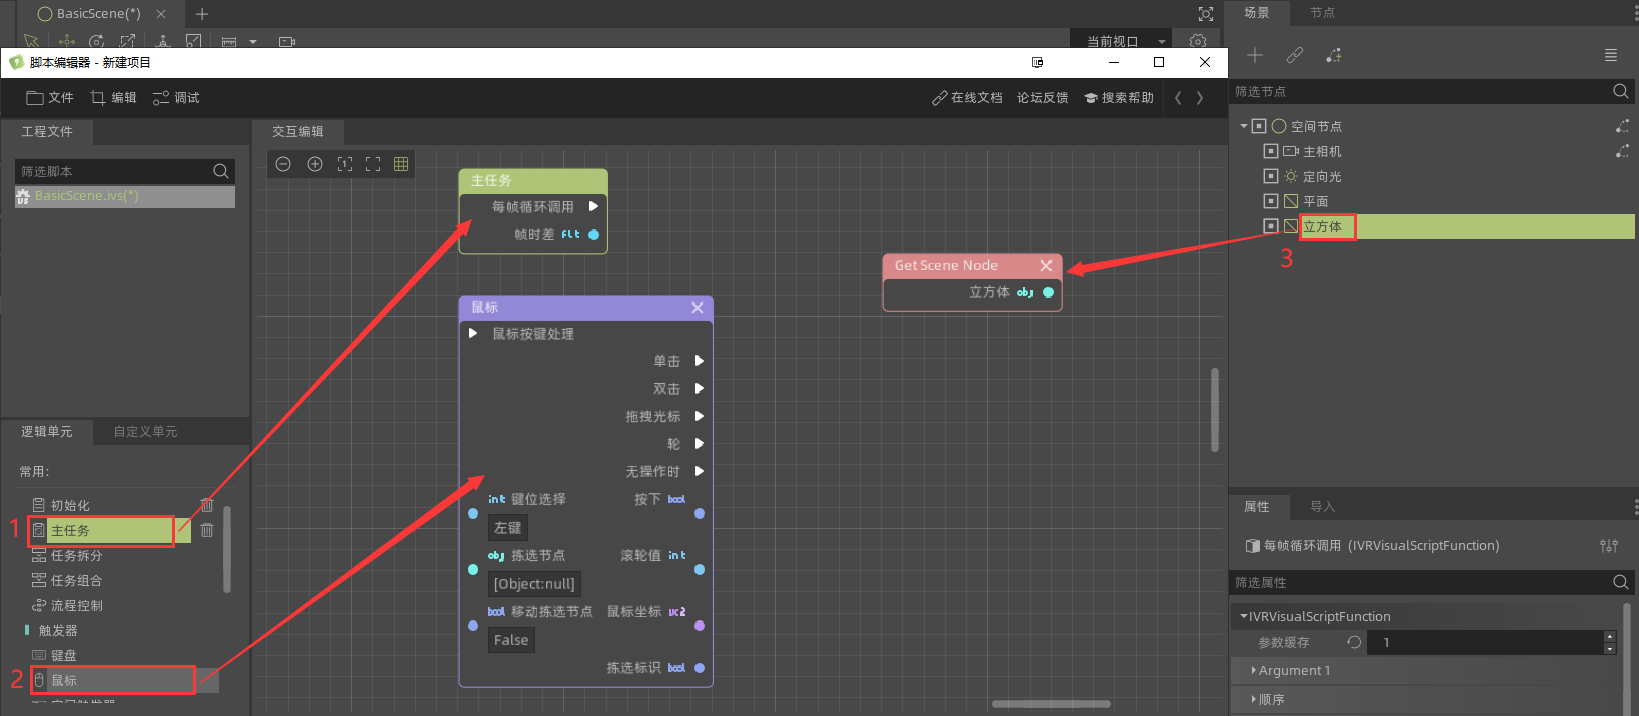Click the search icon in 筛选脚本 box
The width and height of the screenshot is (1639, 716).
pyautogui.click(x=221, y=171)
